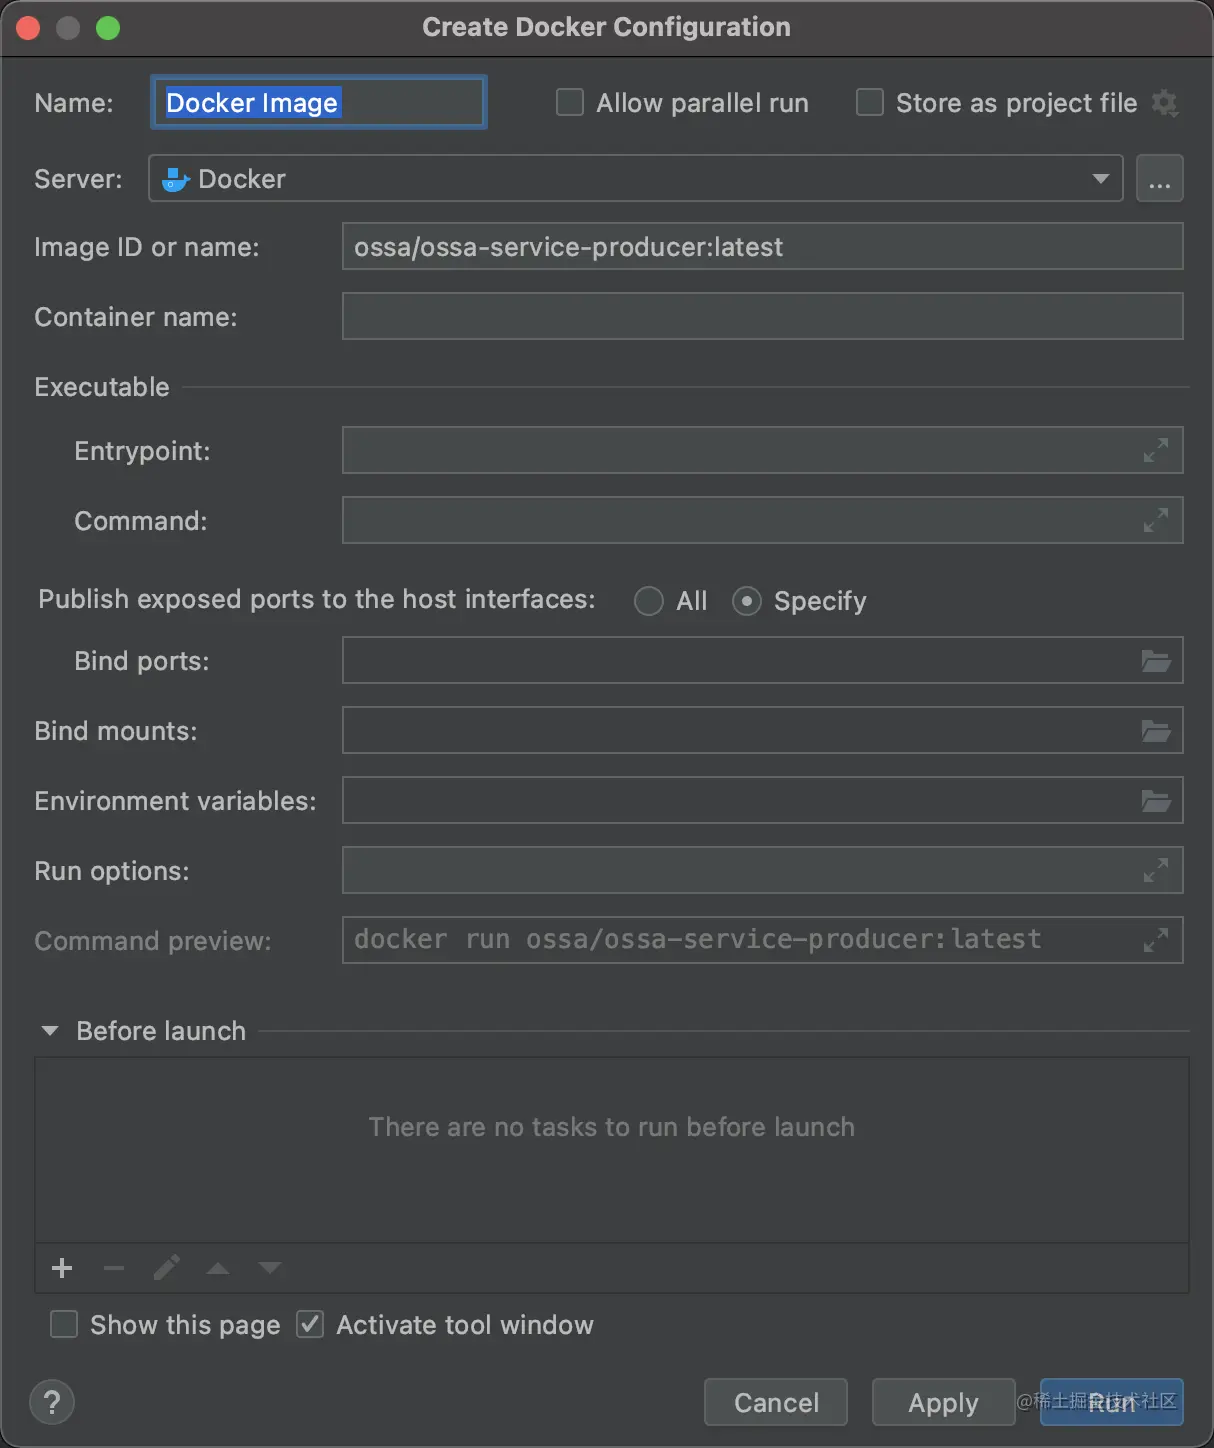Enable Allow parallel run checkbox
This screenshot has height=1448, width=1214.
(x=570, y=103)
